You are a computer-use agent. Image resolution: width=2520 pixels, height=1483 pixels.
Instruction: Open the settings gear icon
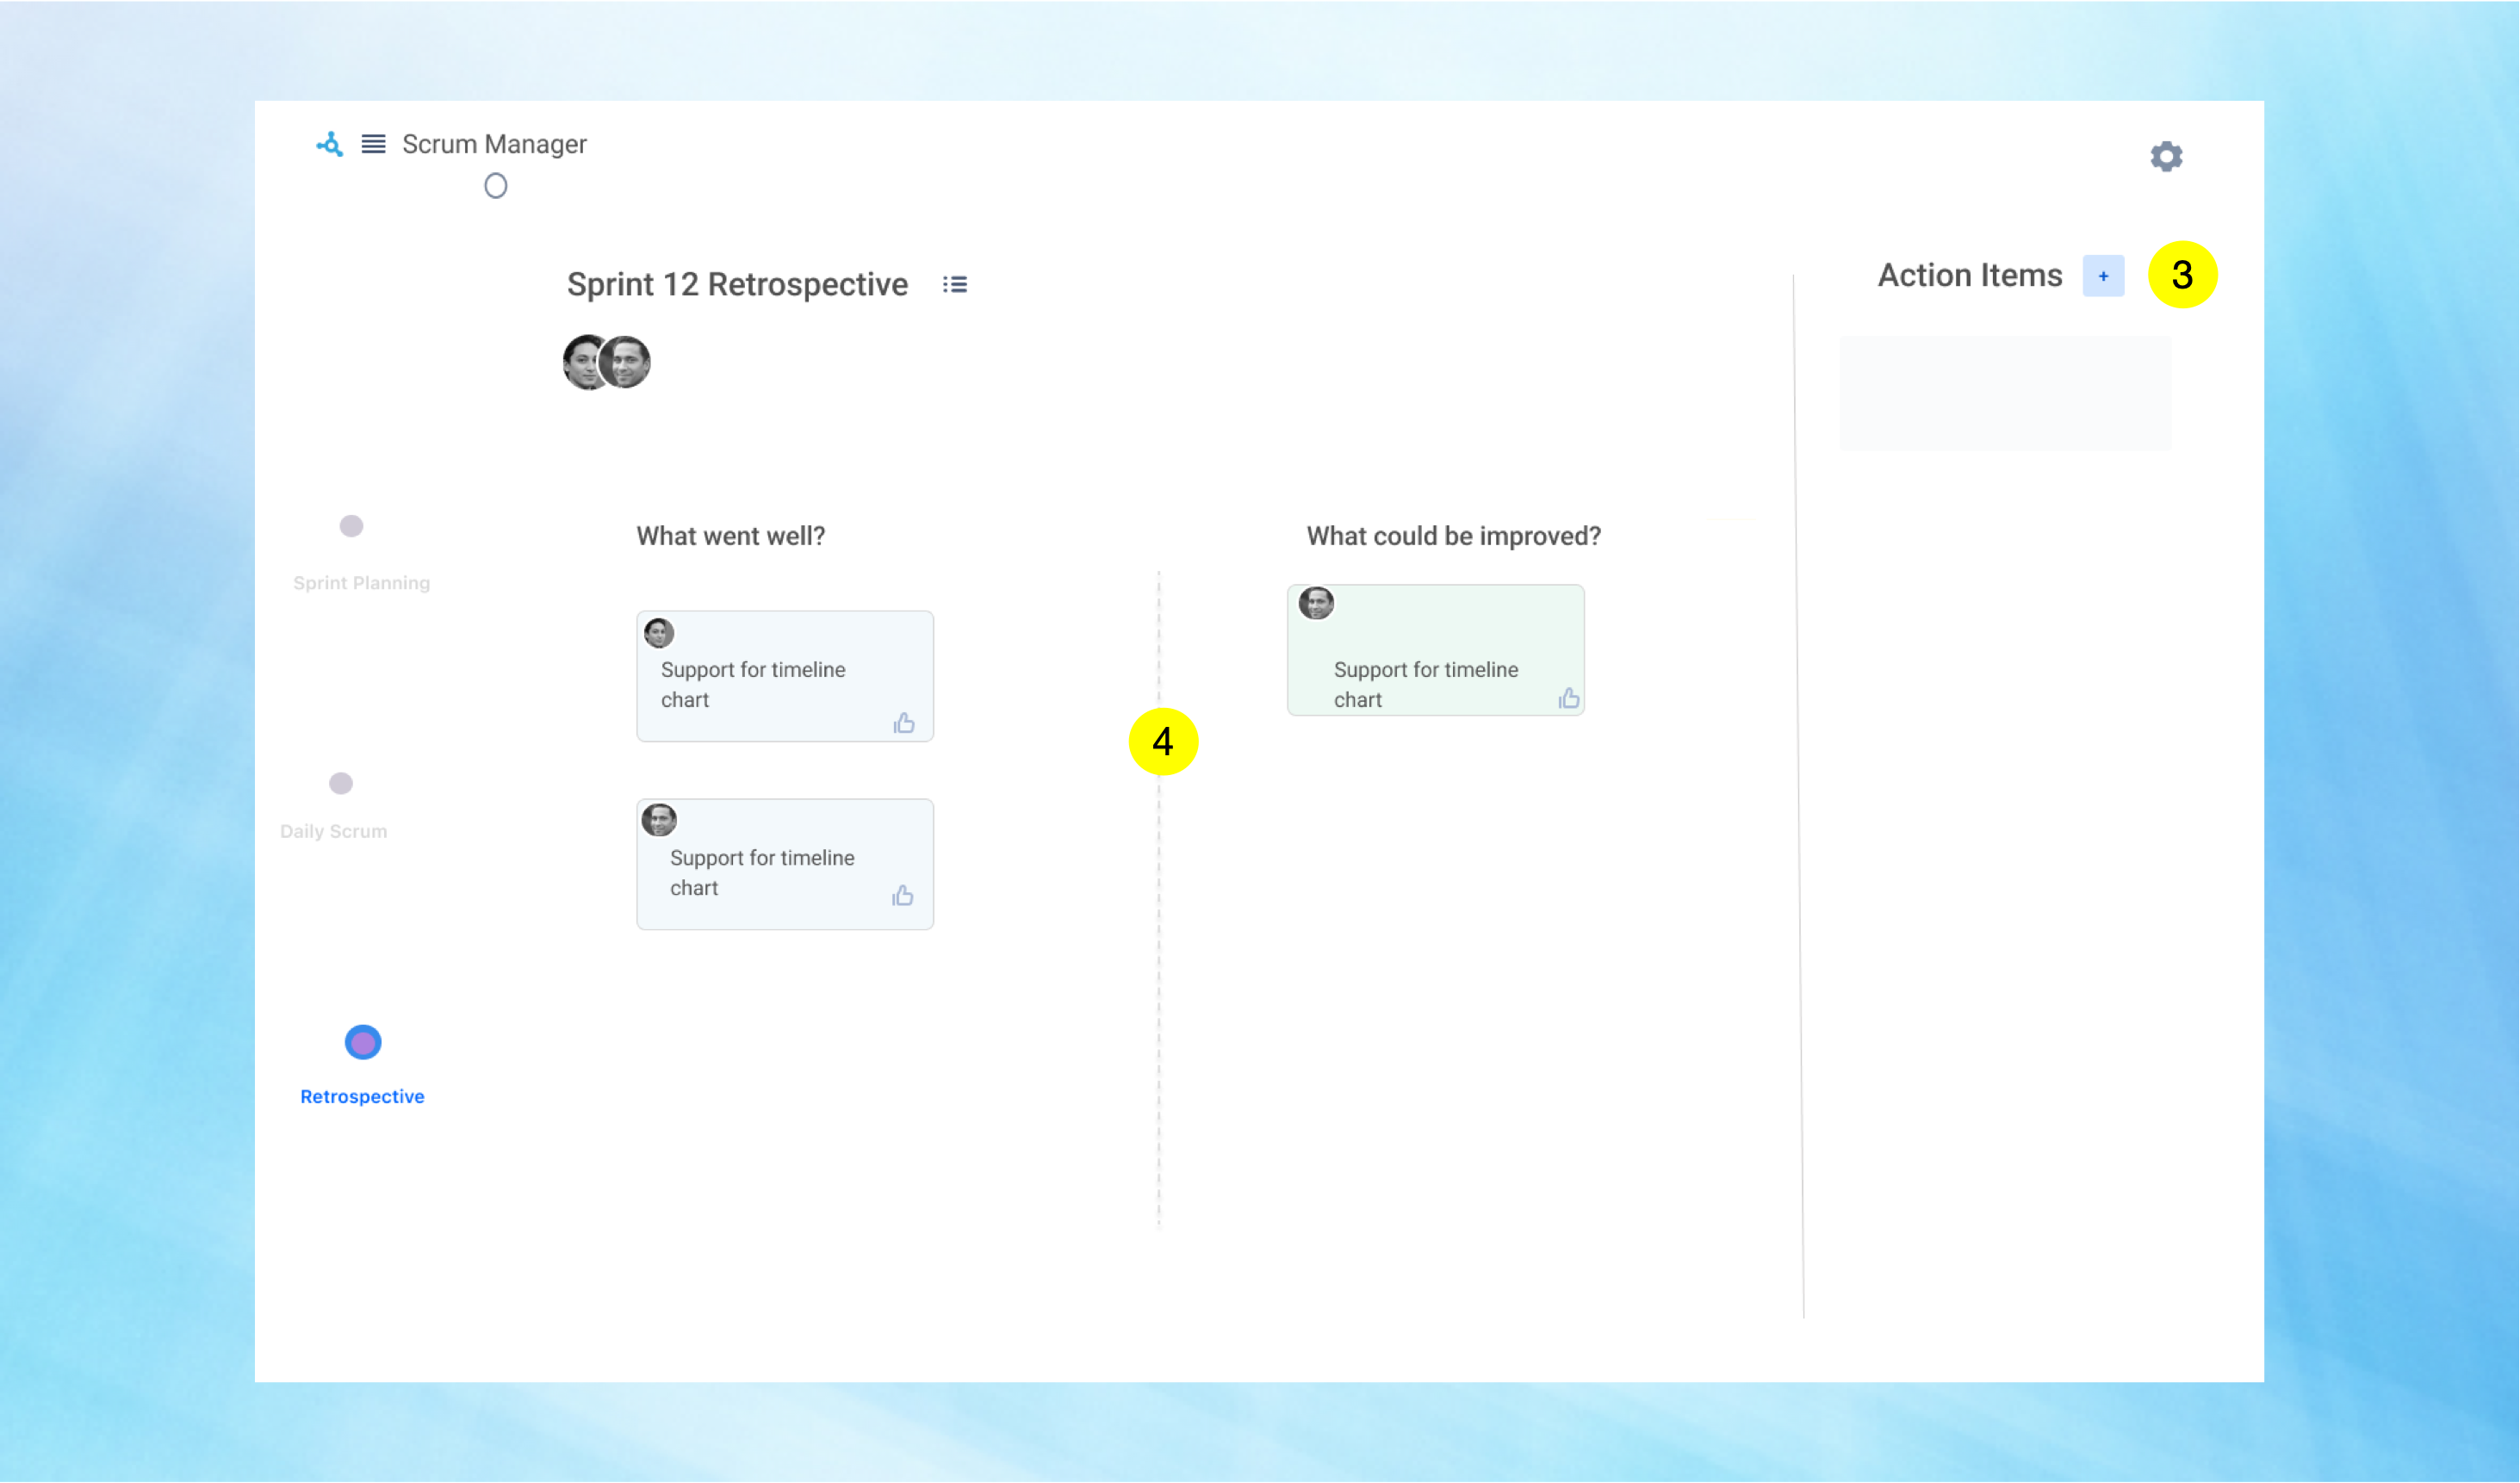click(2166, 157)
